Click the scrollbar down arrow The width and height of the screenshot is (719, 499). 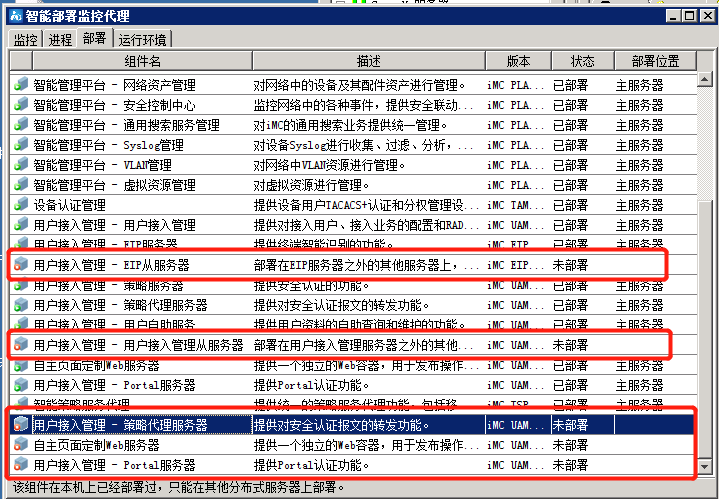pos(704,466)
